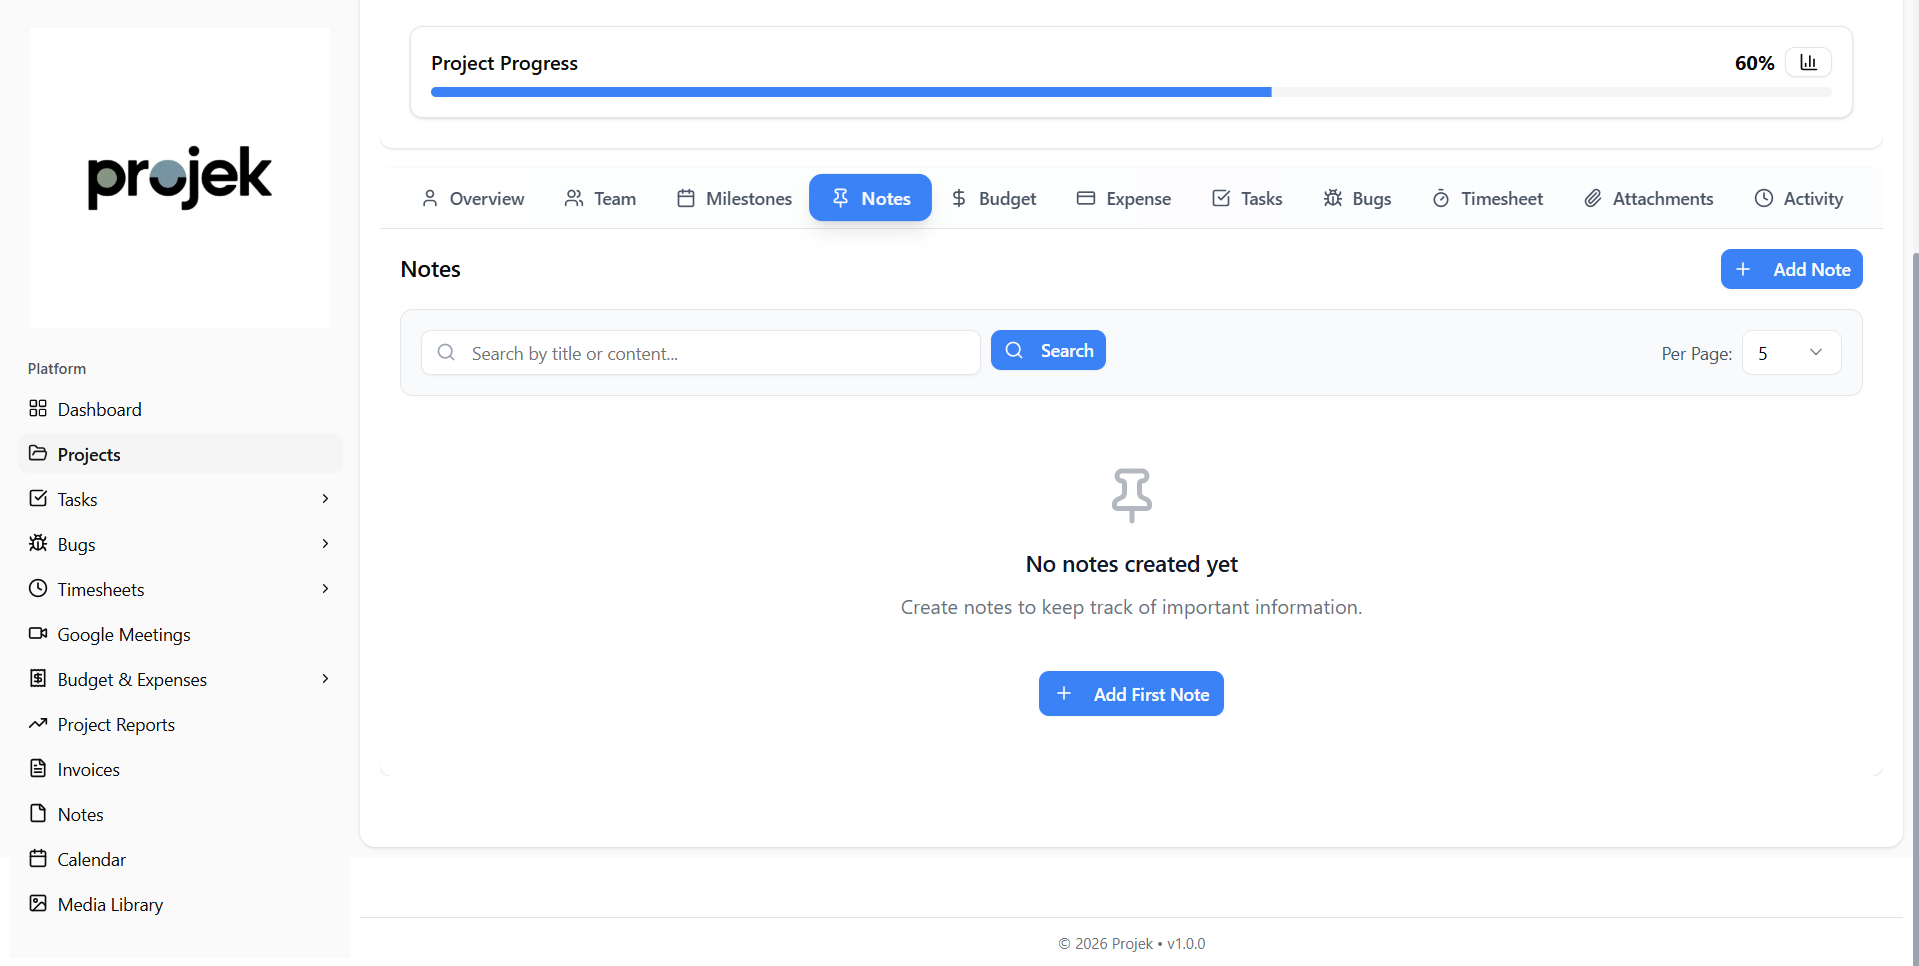
Task: Expand the Timesheets sidebar submenu
Action: click(325, 589)
